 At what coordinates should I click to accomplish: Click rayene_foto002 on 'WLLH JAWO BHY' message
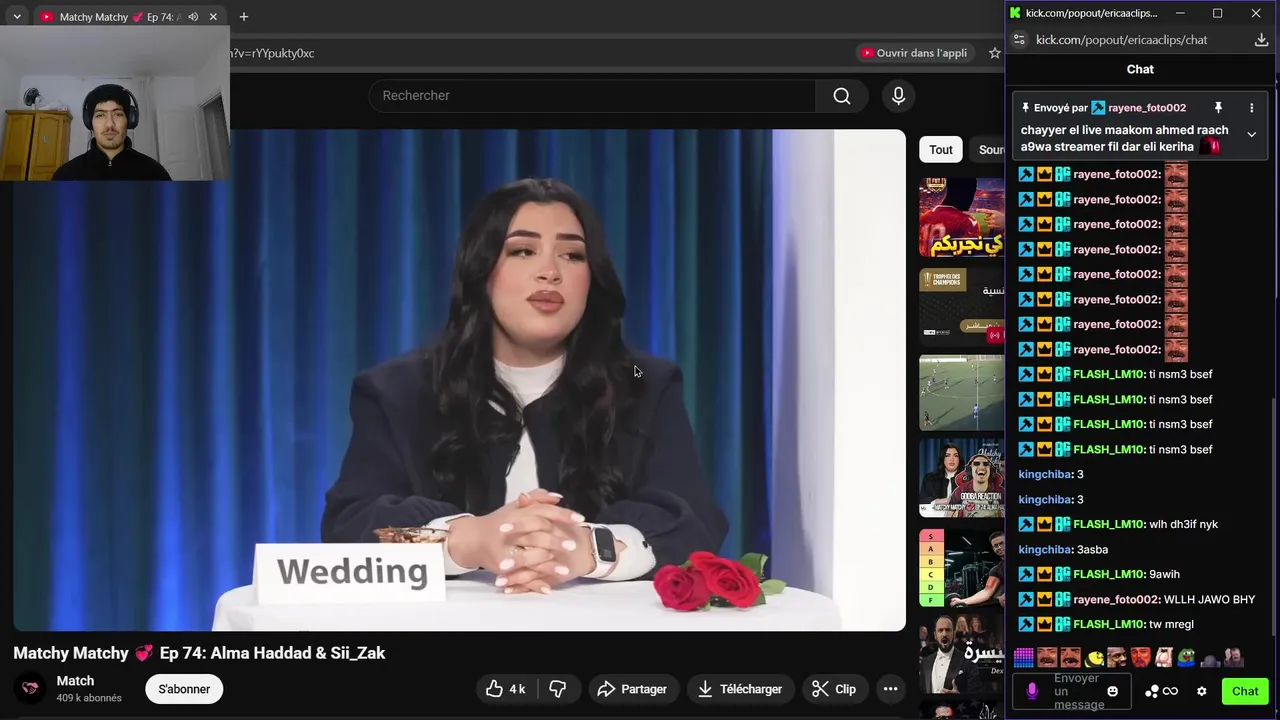(1116, 599)
